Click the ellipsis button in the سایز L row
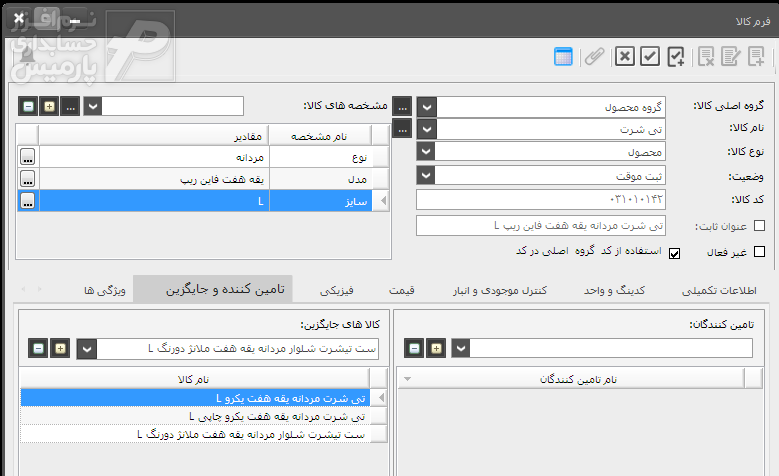Viewport: 779px width, 476px height. (x=27, y=201)
